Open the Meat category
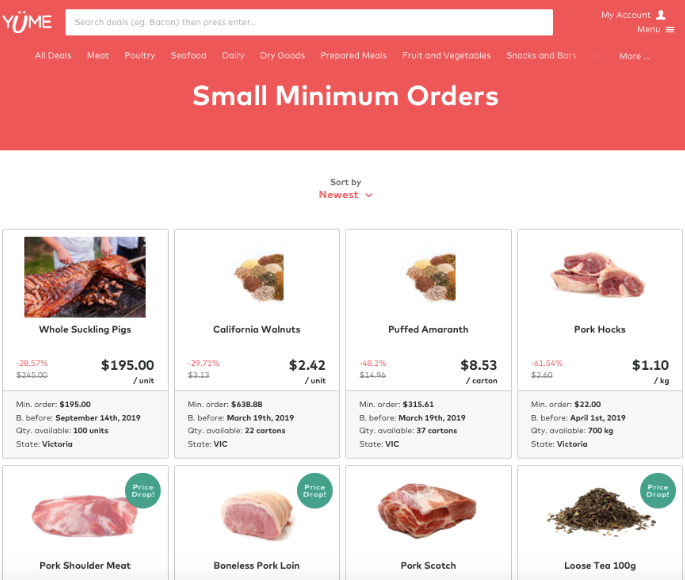This screenshot has width=685, height=580. click(97, 55)
